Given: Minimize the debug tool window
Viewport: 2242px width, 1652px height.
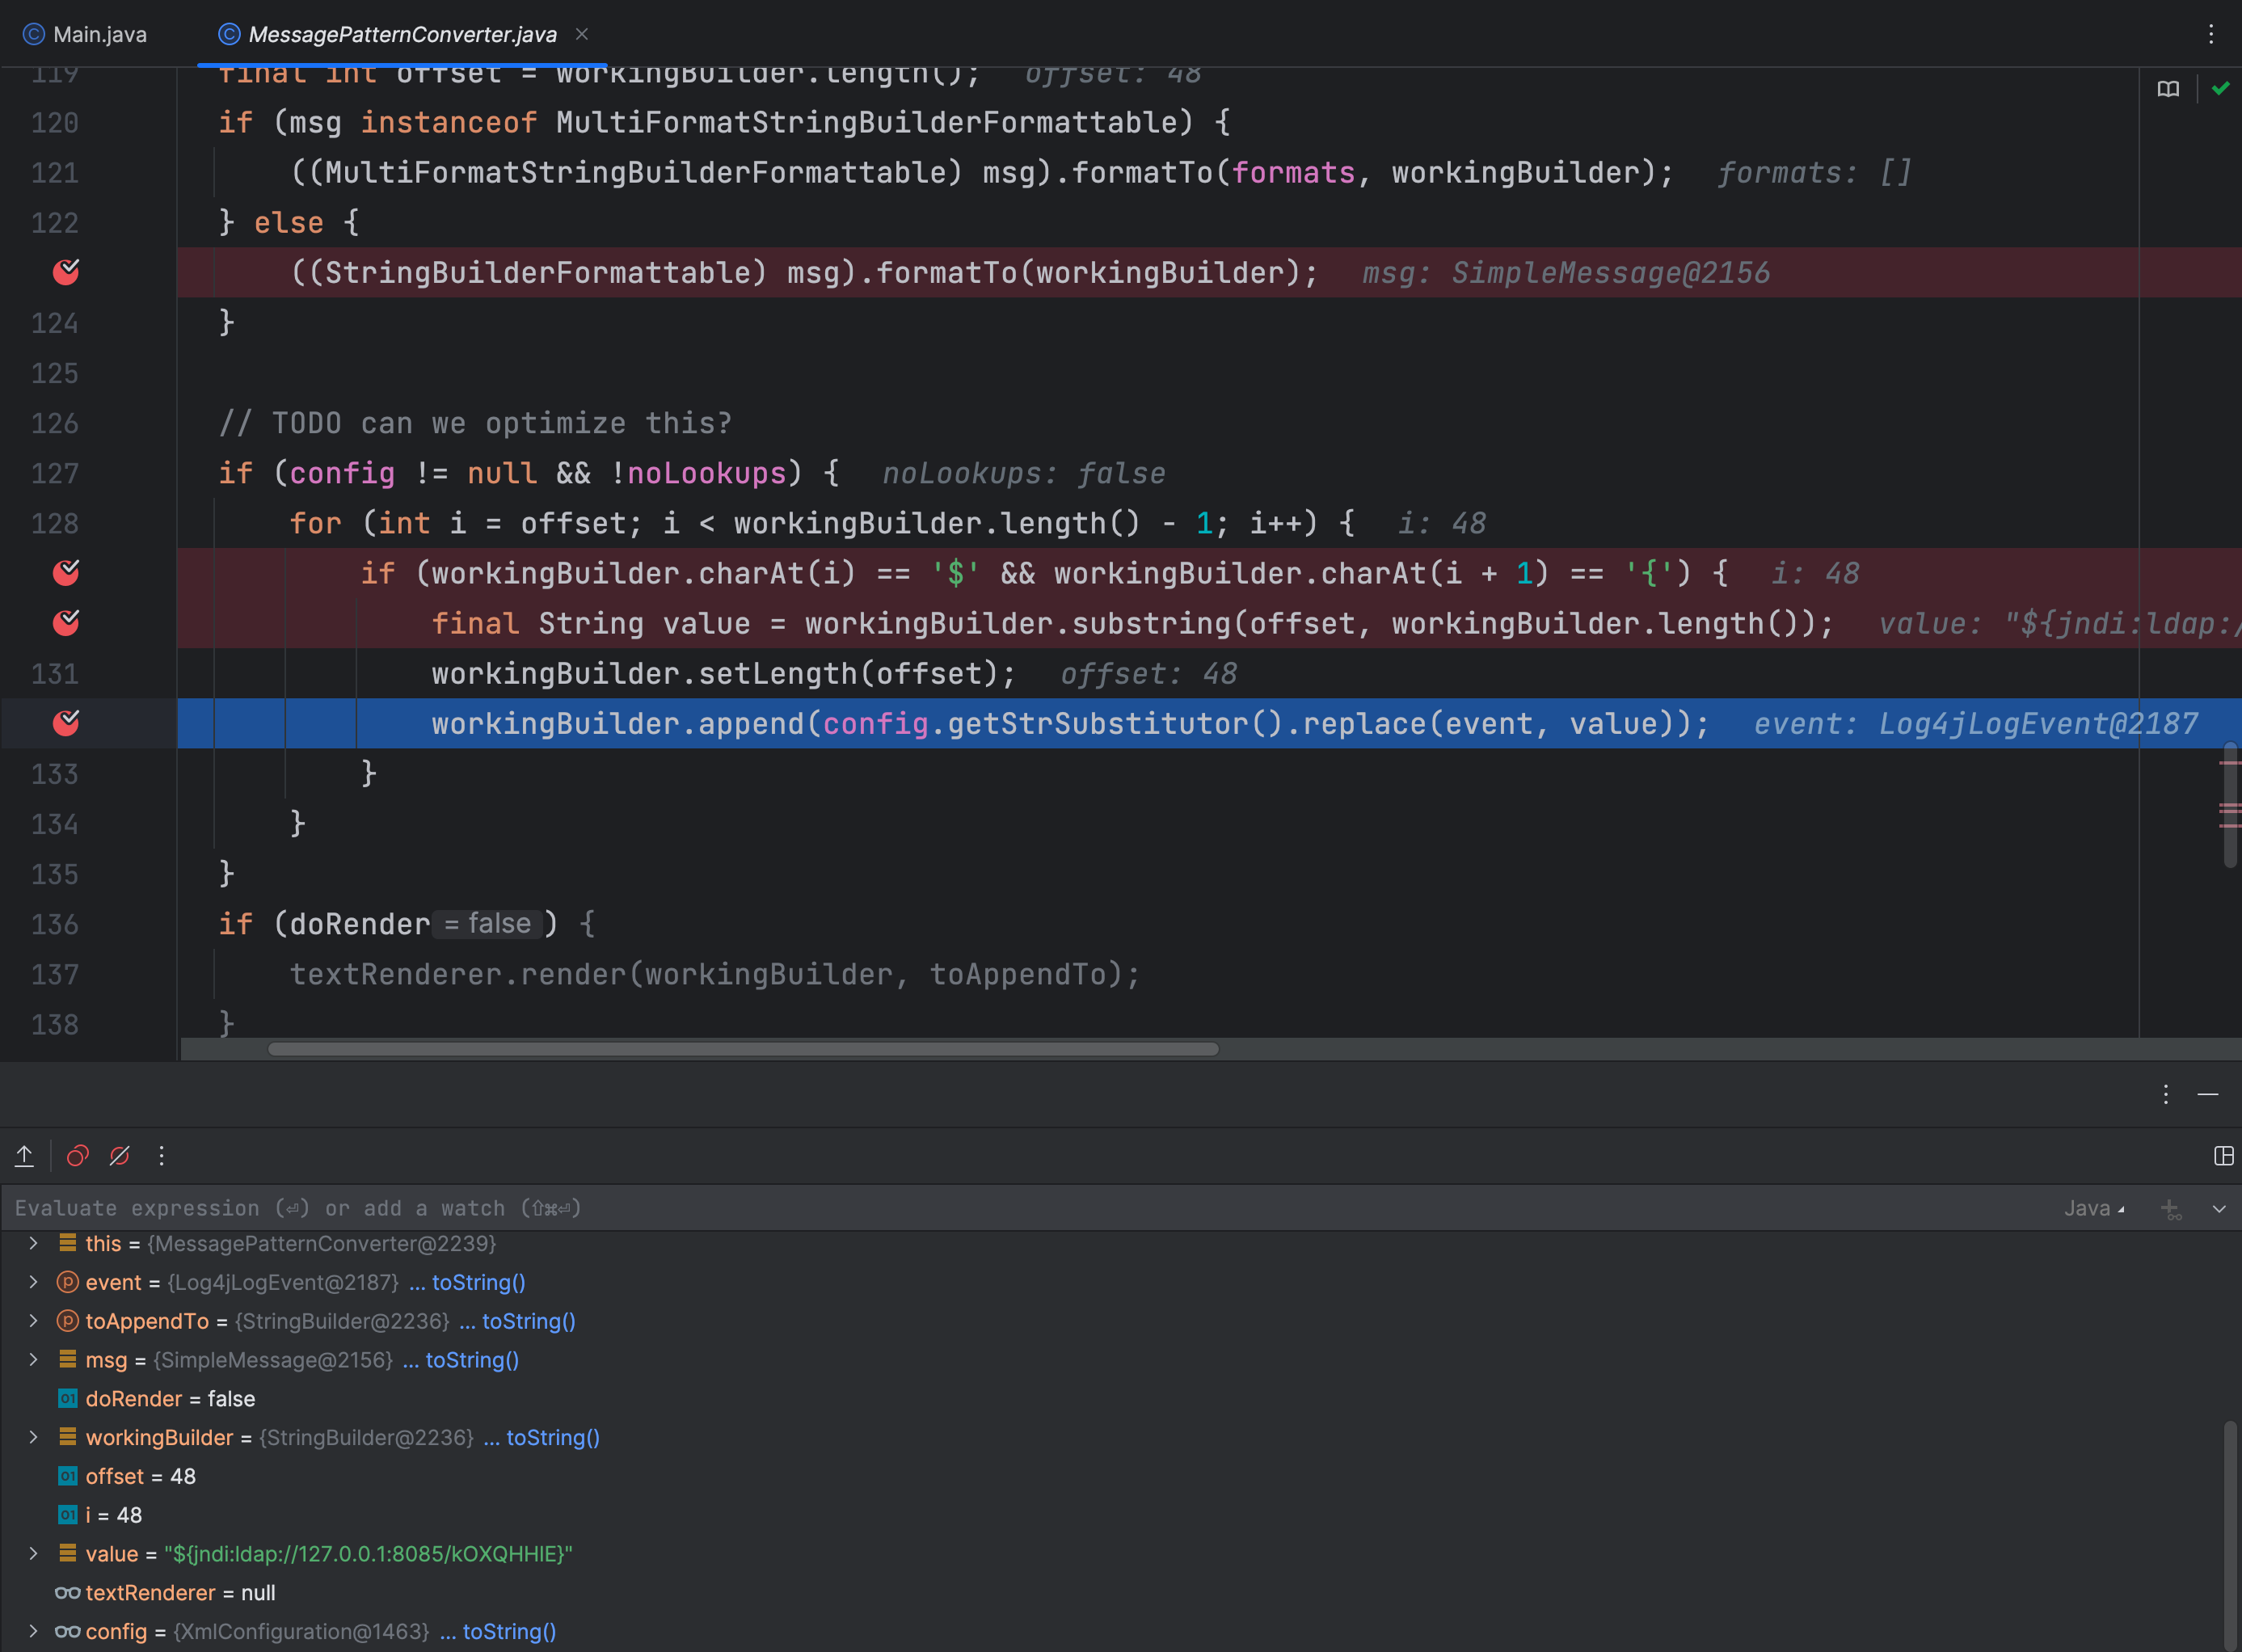Looking at the screenshot, I should pyautogui.click(x=2208, y=1094).
